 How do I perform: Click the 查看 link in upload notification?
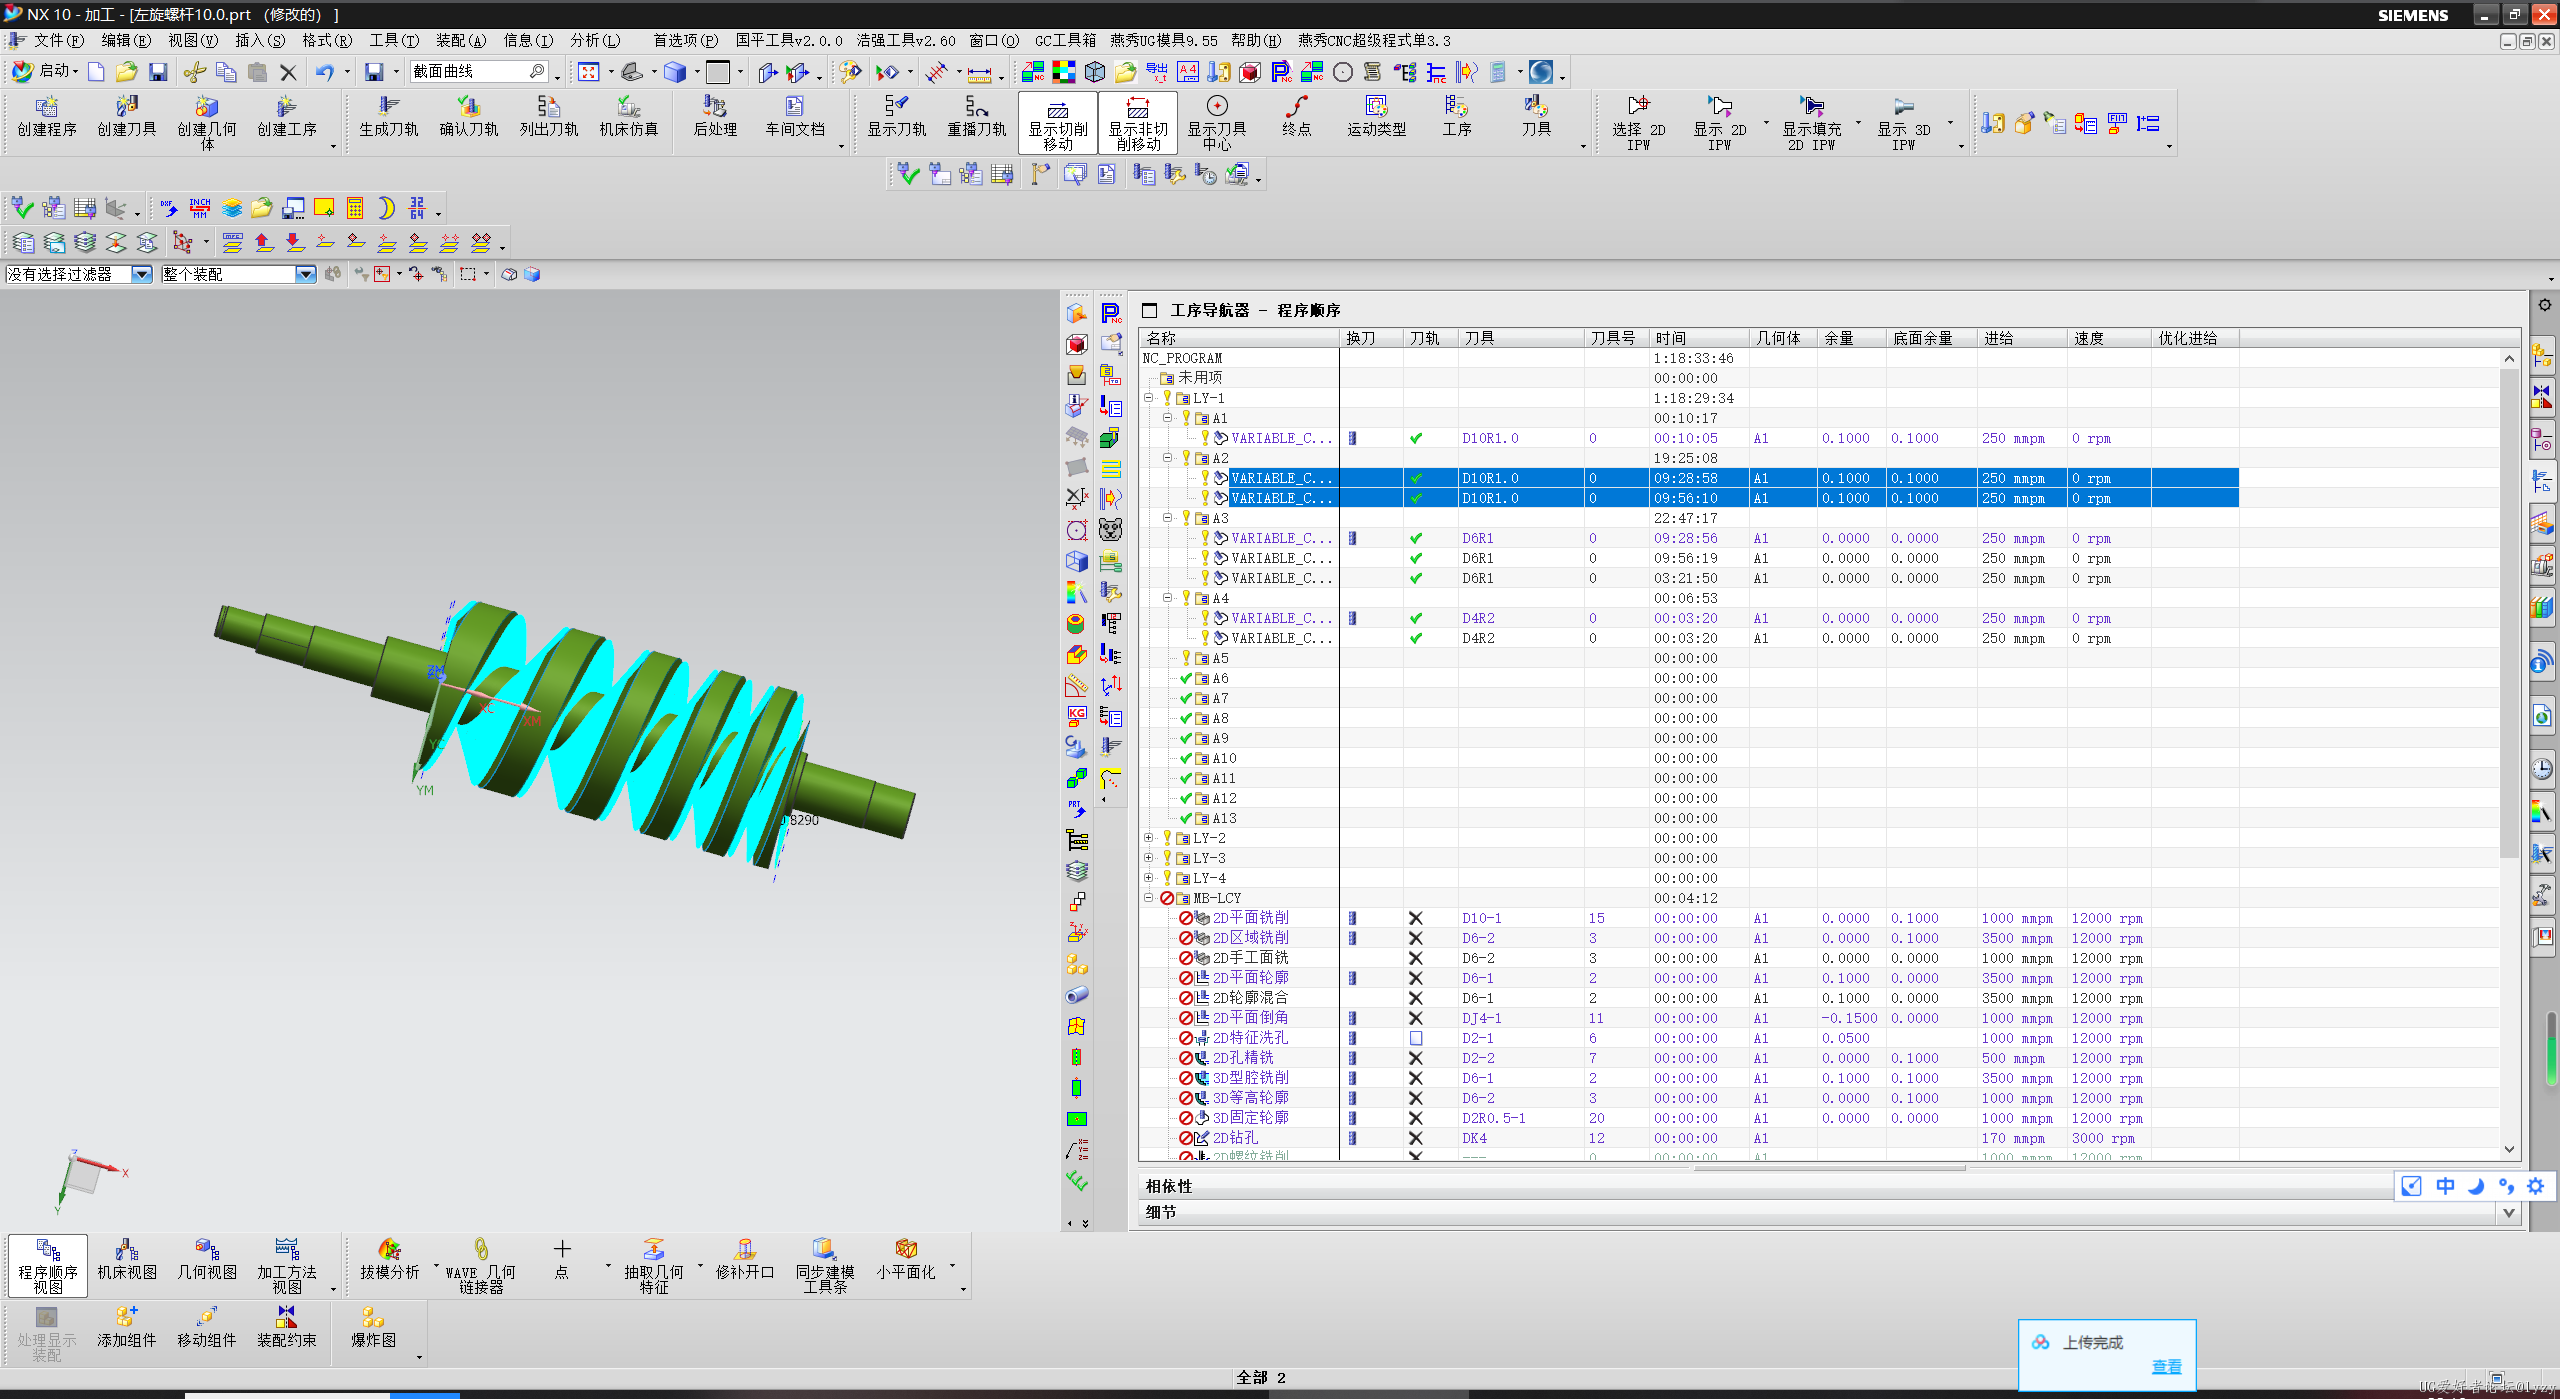click(2167, 1366)
